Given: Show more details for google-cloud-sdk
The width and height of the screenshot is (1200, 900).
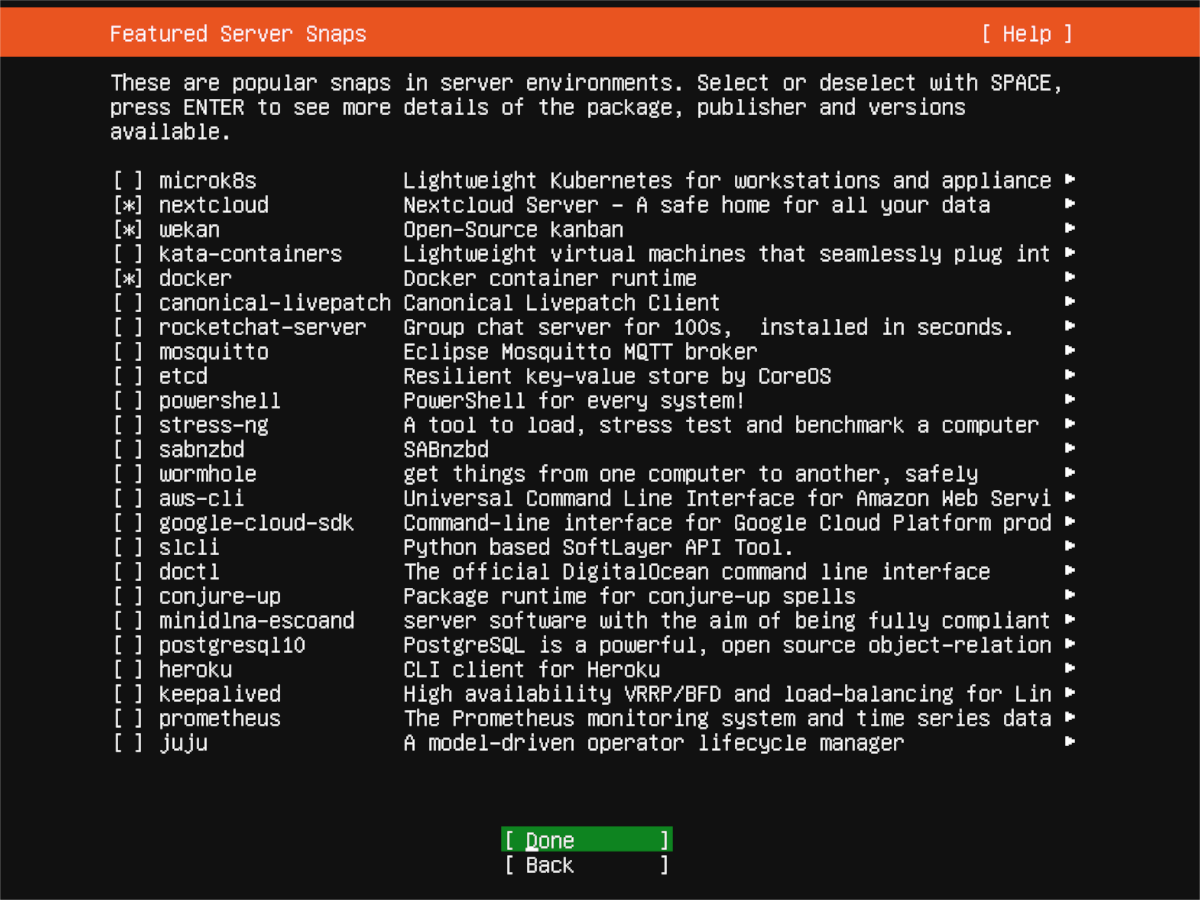Looking at the screenshot, I should click(x=1069, y=522).
